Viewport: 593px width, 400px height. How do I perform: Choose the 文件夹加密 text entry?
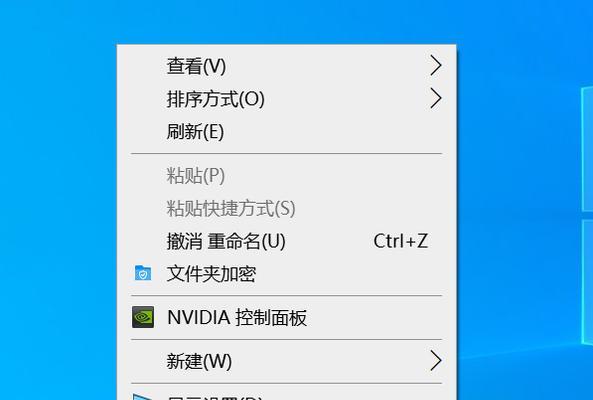pyautogui.click(x=211, y=274)
